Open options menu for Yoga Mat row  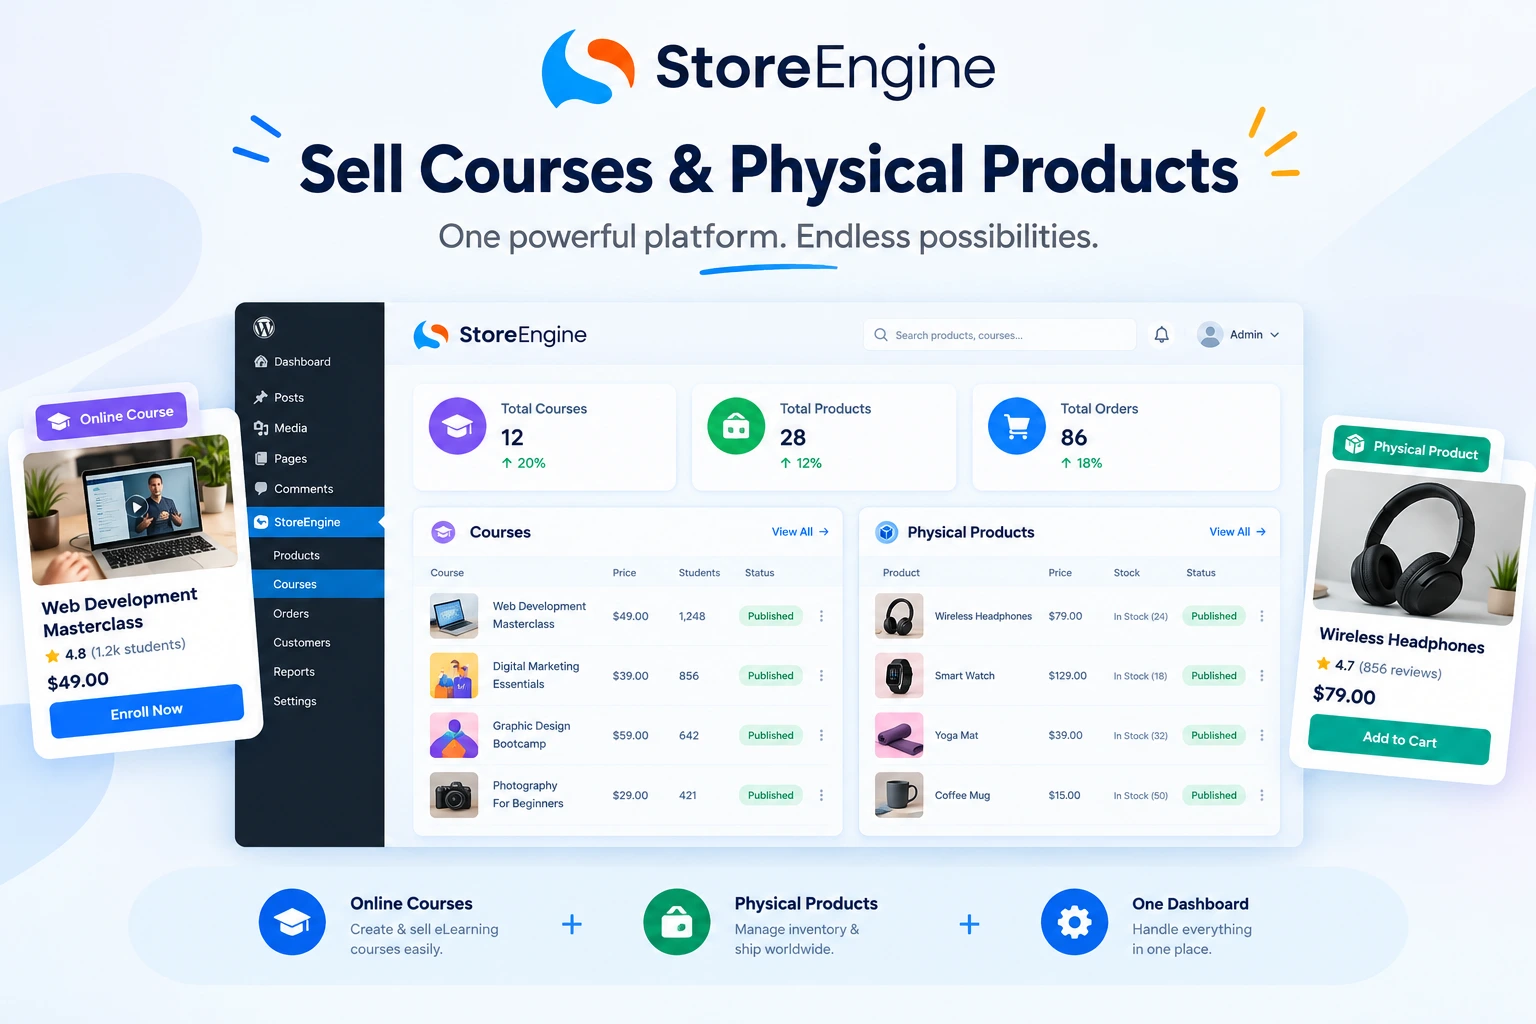(x=1262, y=735)
